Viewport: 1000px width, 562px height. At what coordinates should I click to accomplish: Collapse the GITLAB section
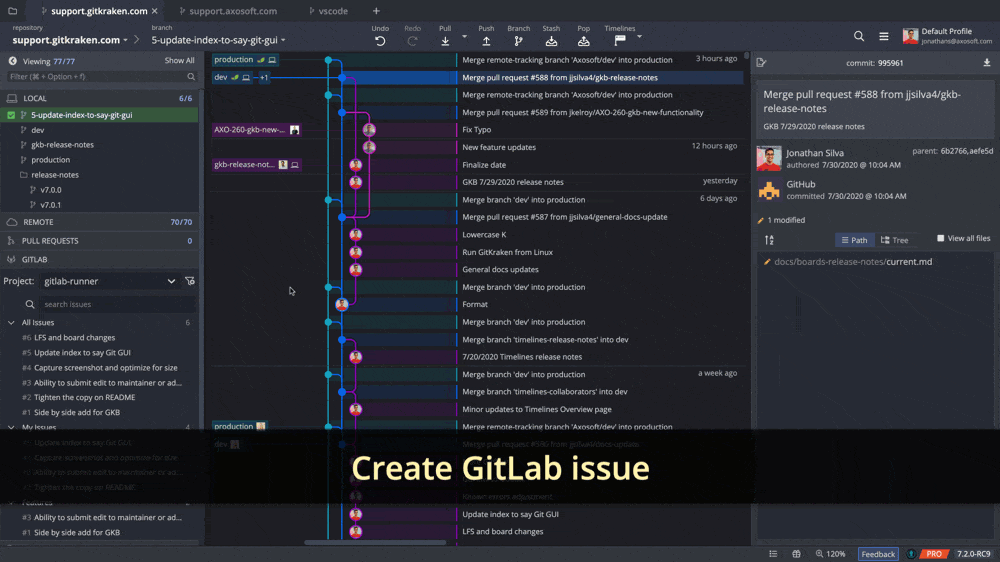99,259
